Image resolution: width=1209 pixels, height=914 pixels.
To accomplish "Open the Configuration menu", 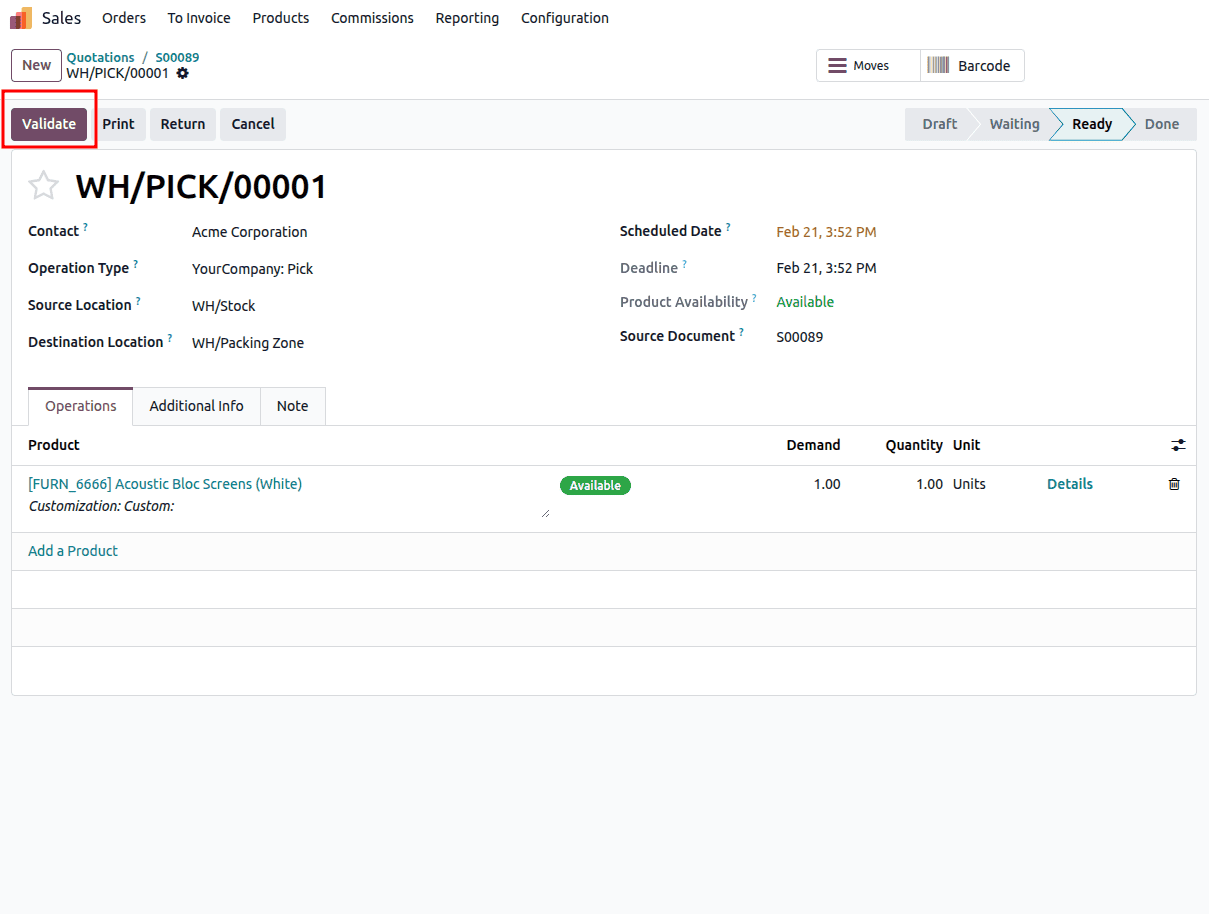I will pos(565,18).
